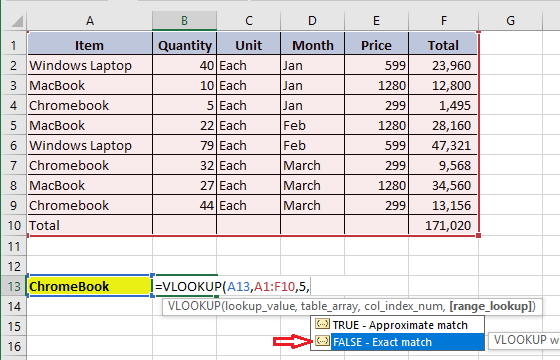Click total value 12,800

coord(443,85)
